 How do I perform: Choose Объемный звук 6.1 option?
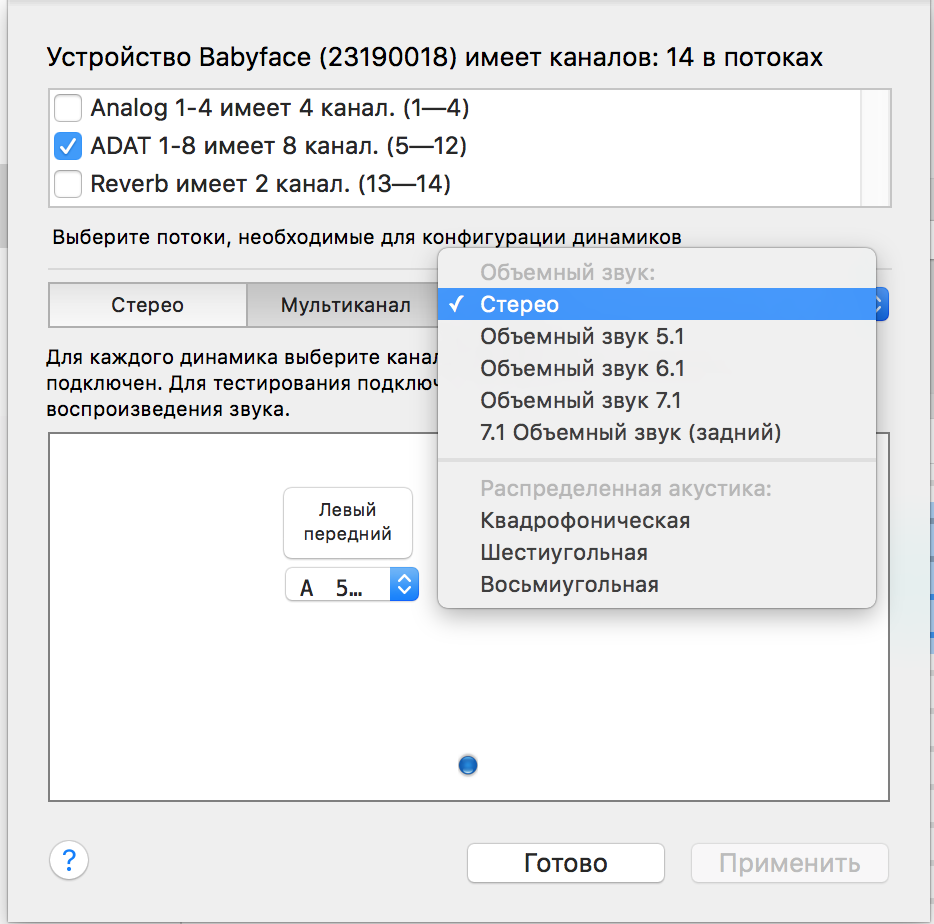click(656, 369)
